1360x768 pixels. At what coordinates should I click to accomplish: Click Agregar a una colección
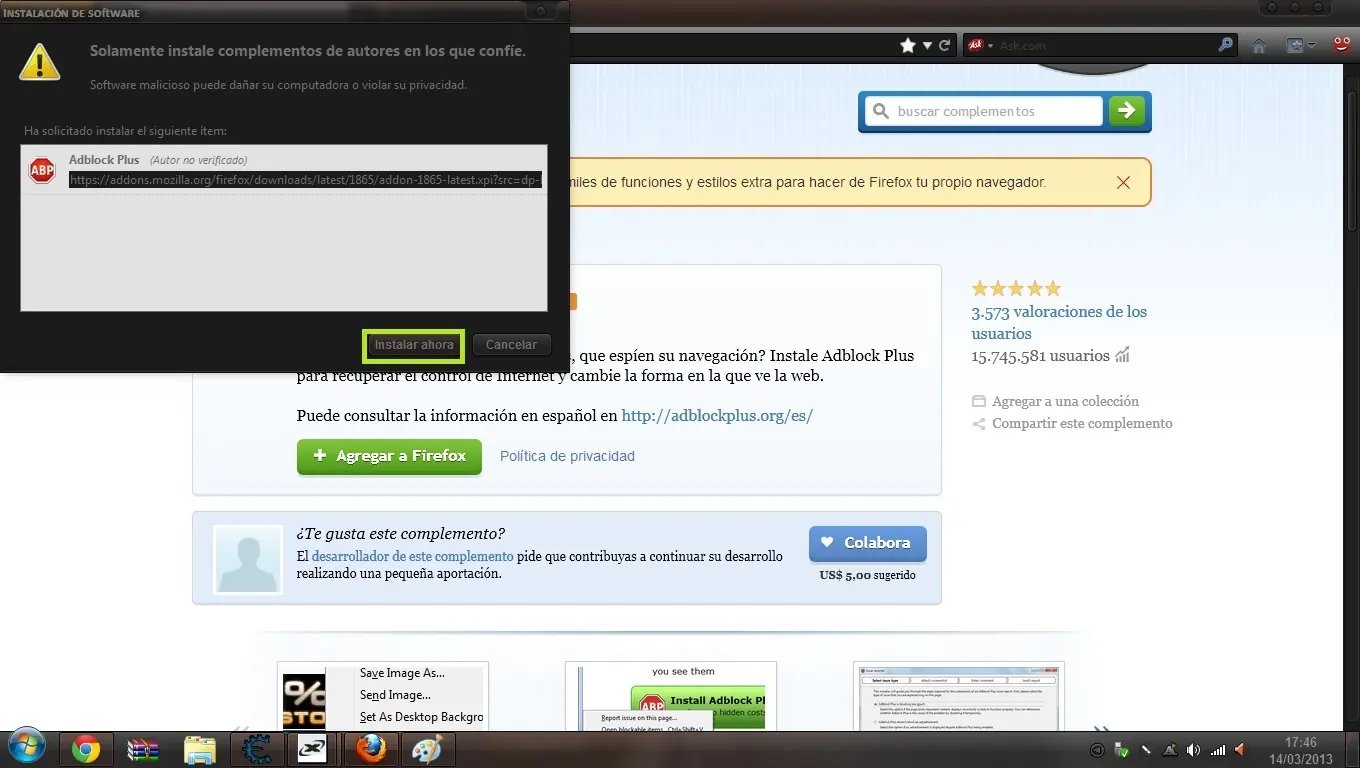(1065, 401)
